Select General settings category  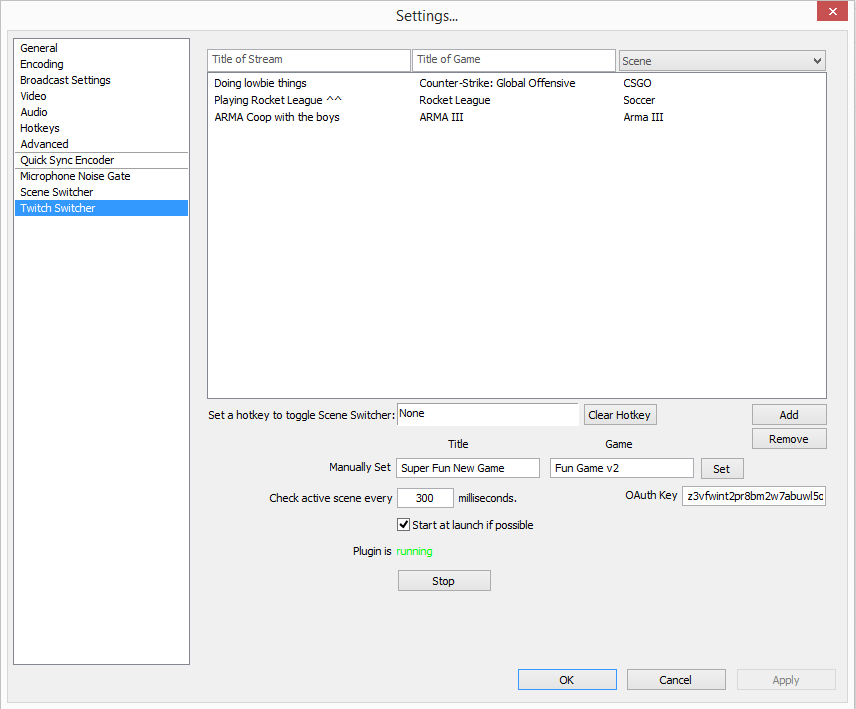(39, 48)
